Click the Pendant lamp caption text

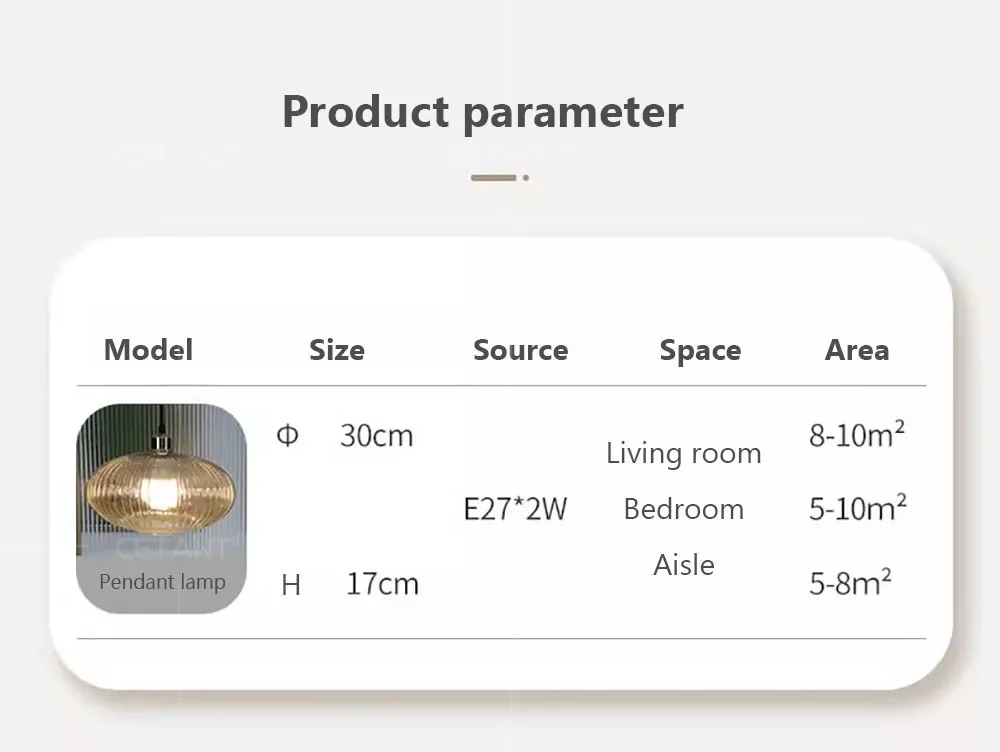162,582
